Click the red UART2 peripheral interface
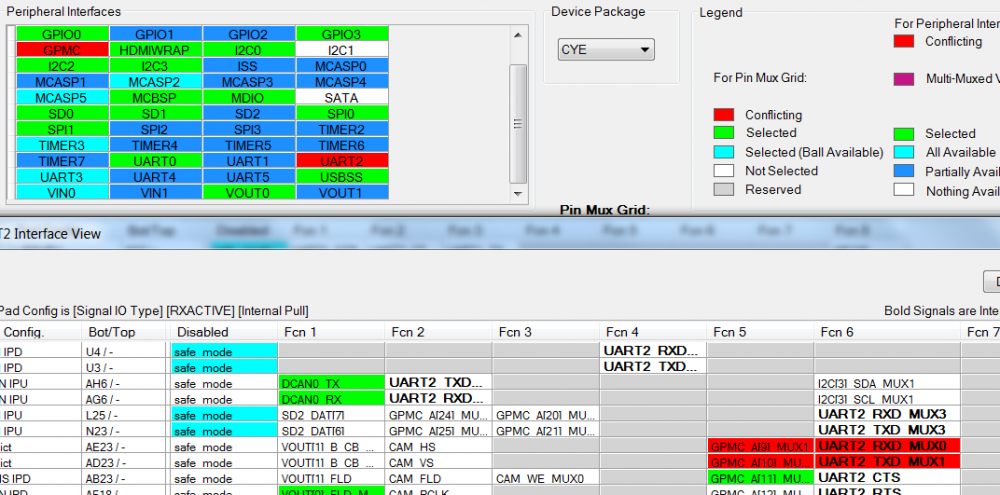 339,161
